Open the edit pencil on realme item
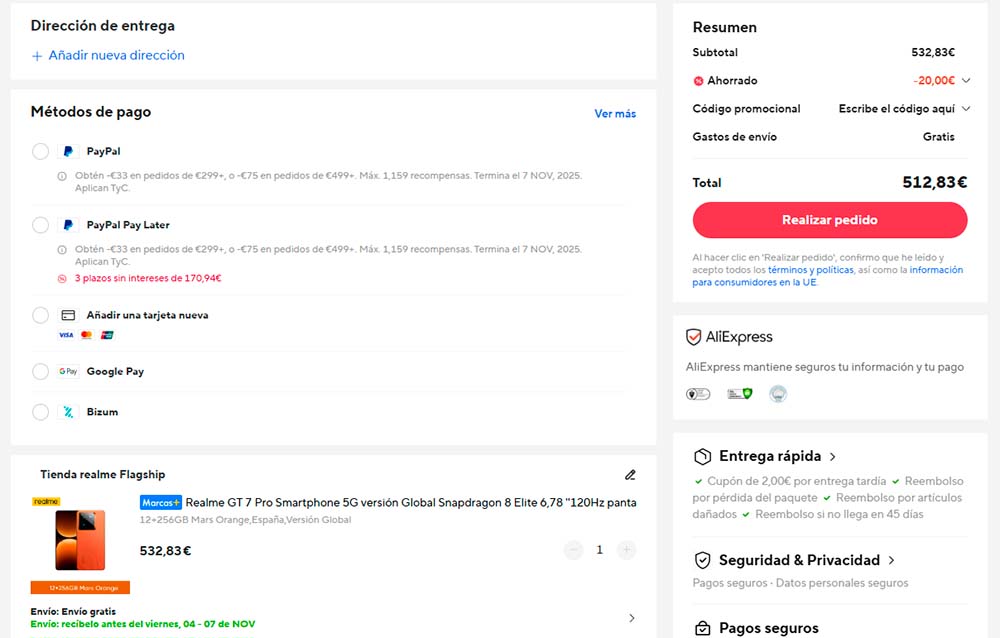Screen dimensions: 1000x638 630,474
